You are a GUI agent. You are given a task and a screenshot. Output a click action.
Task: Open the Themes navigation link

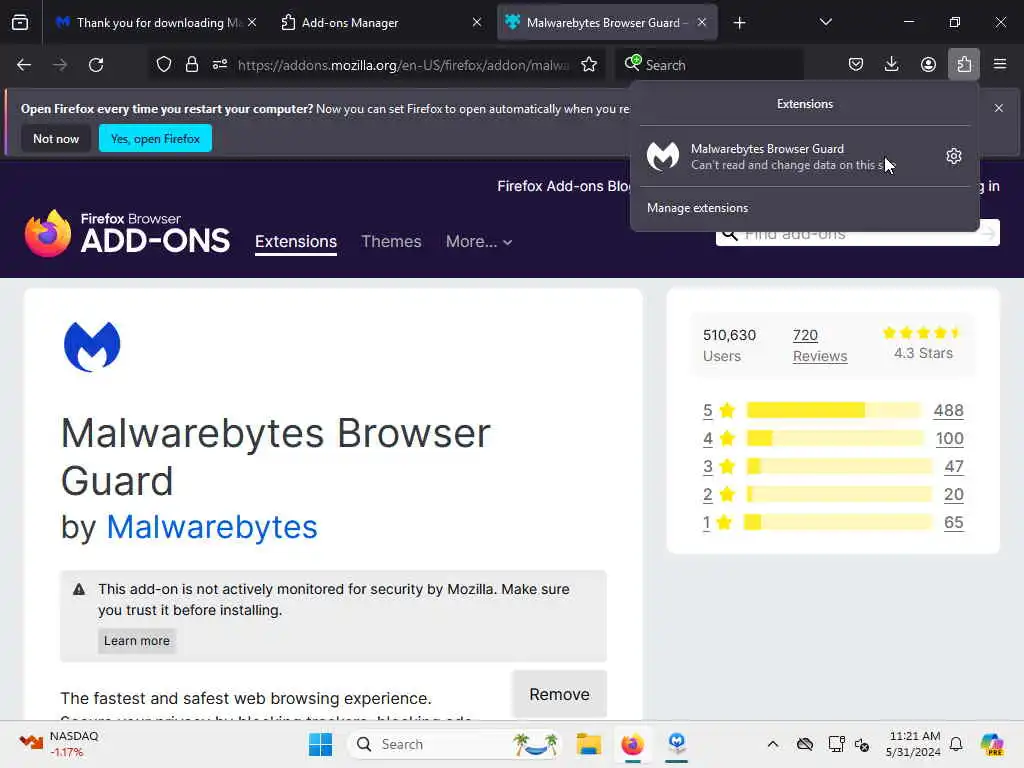391,242
